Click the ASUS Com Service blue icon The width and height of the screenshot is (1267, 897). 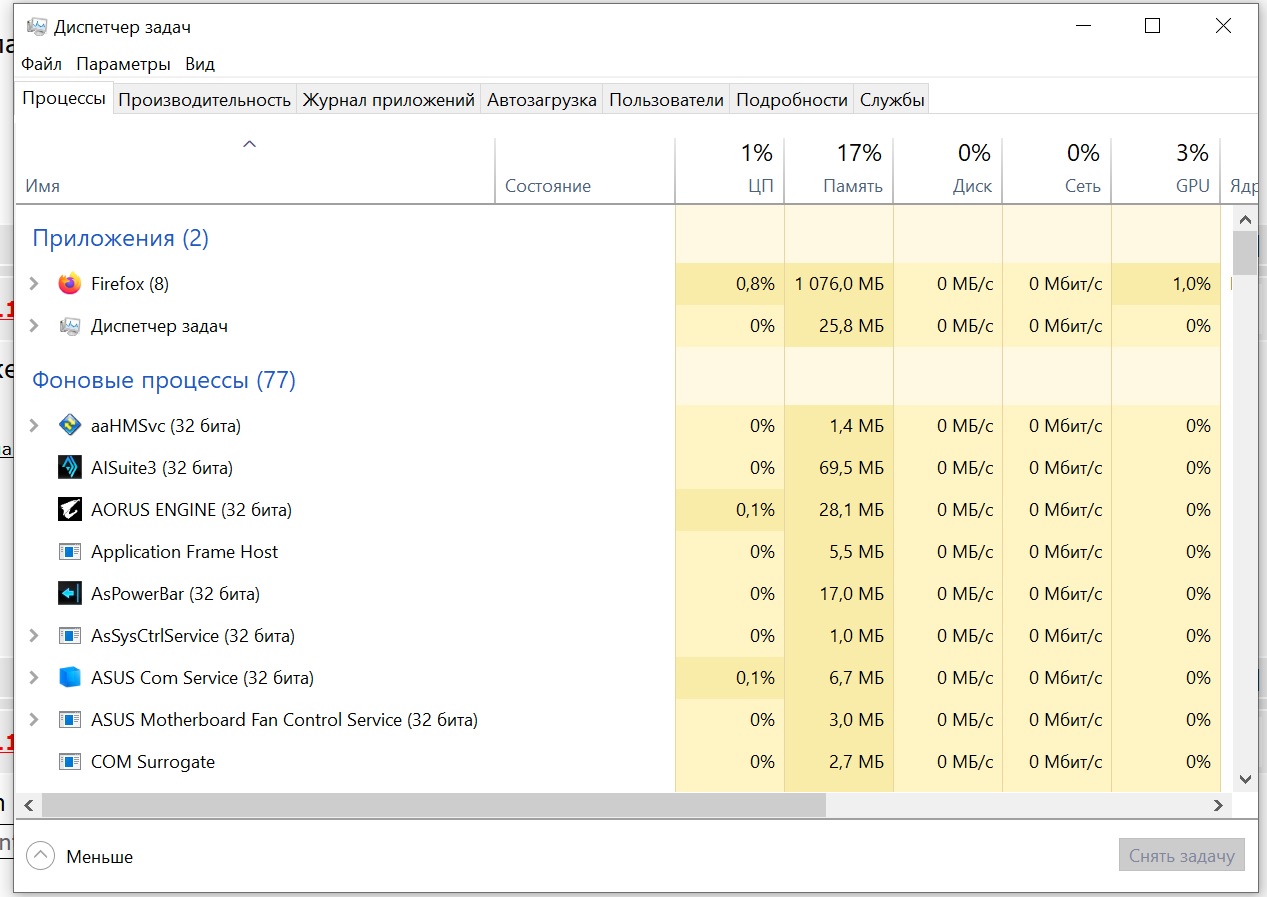(69, 678)
